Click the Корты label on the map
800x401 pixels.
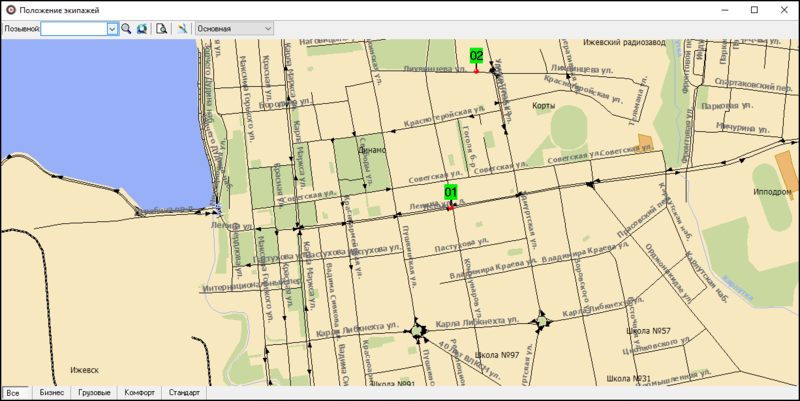(544, 105)
